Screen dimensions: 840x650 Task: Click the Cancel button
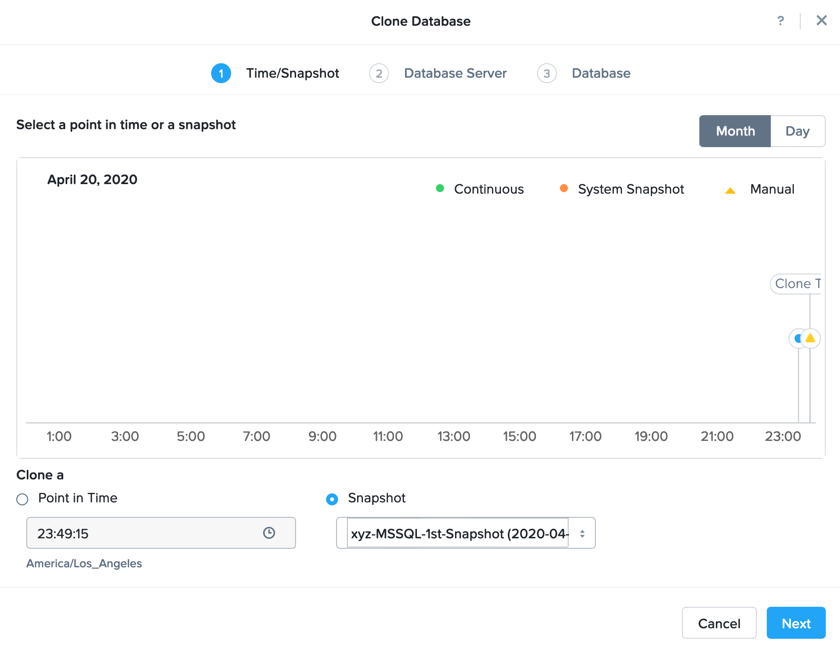(x=719, y=623)
